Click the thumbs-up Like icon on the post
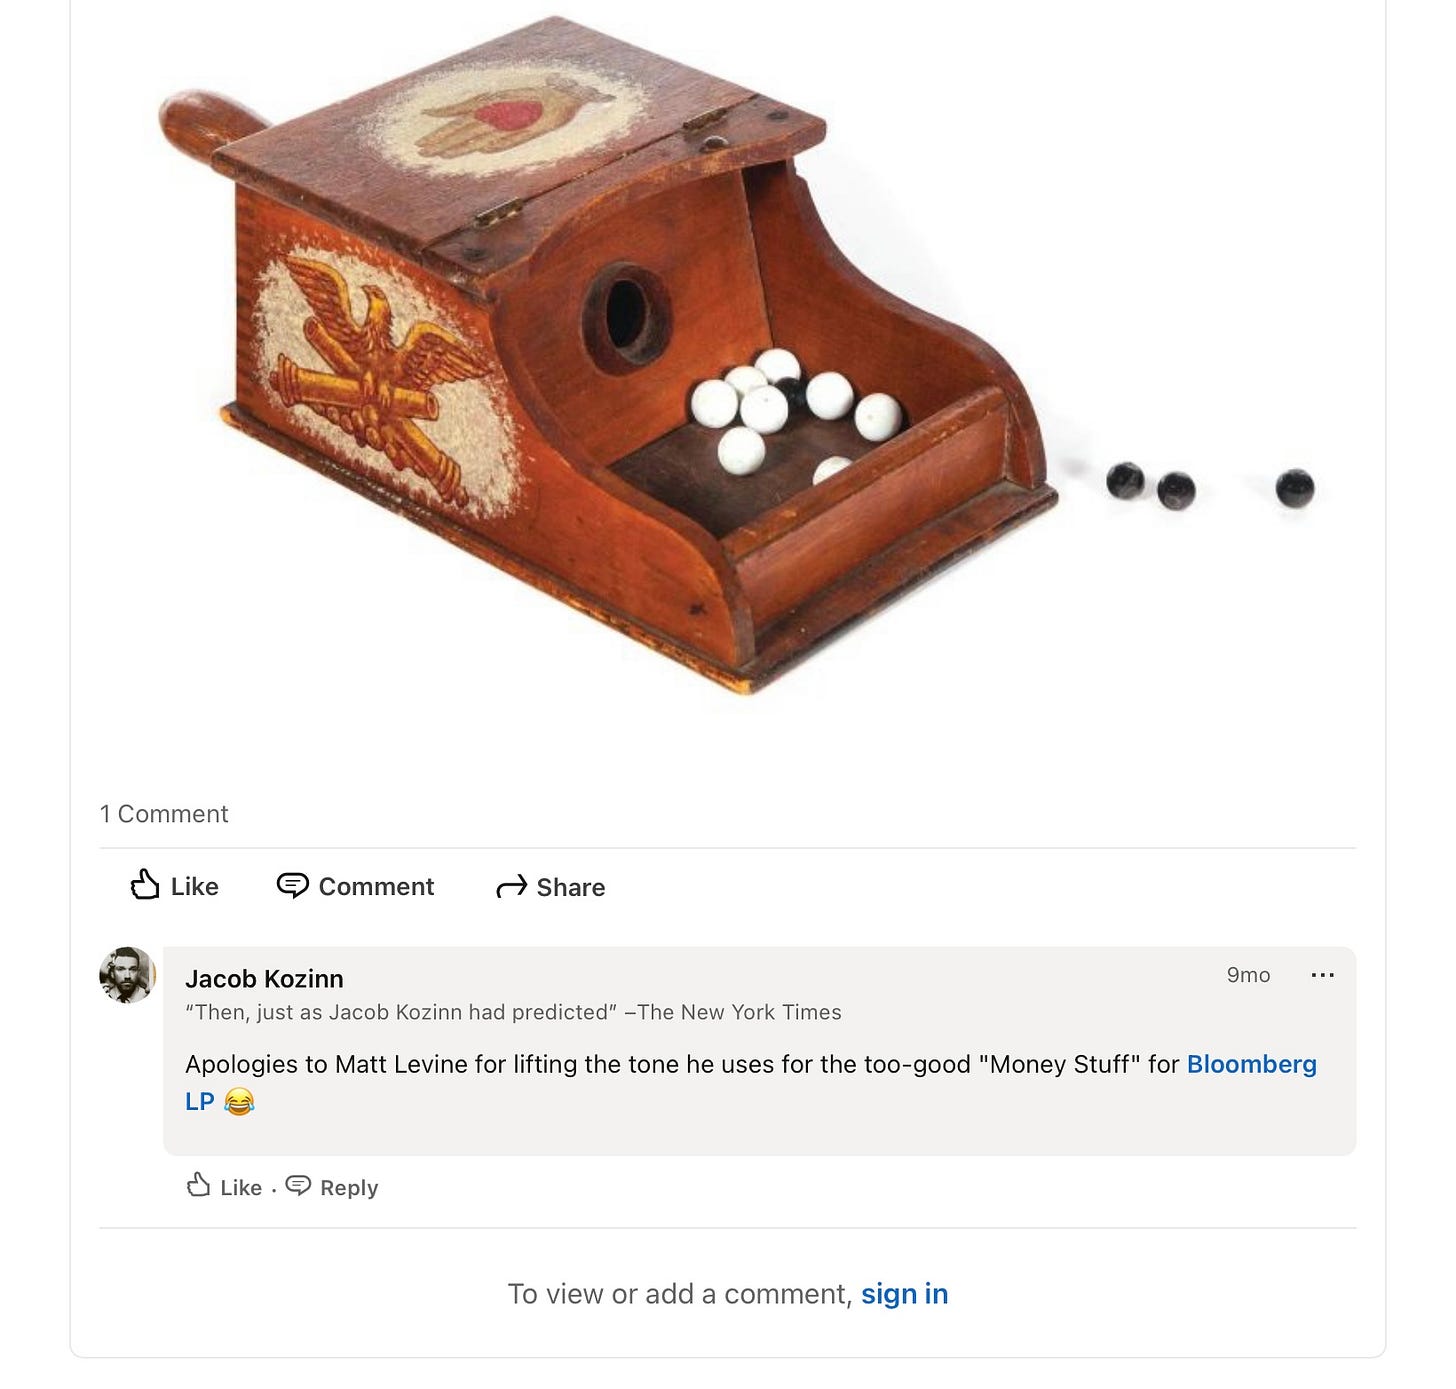1456x1389 pixels. tap(145, 885)
